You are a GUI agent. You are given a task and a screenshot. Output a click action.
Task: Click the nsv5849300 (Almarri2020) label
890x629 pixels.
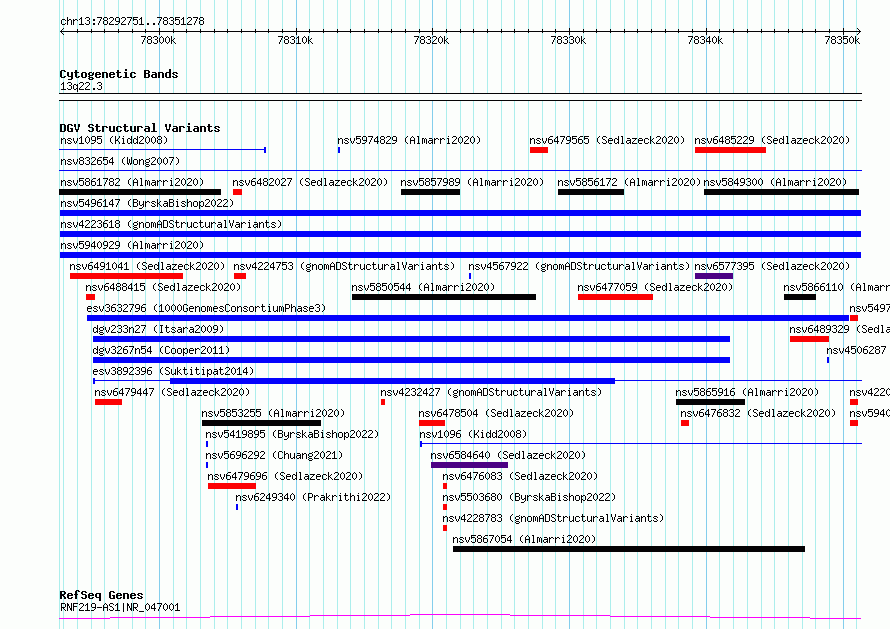coord(775,182)
